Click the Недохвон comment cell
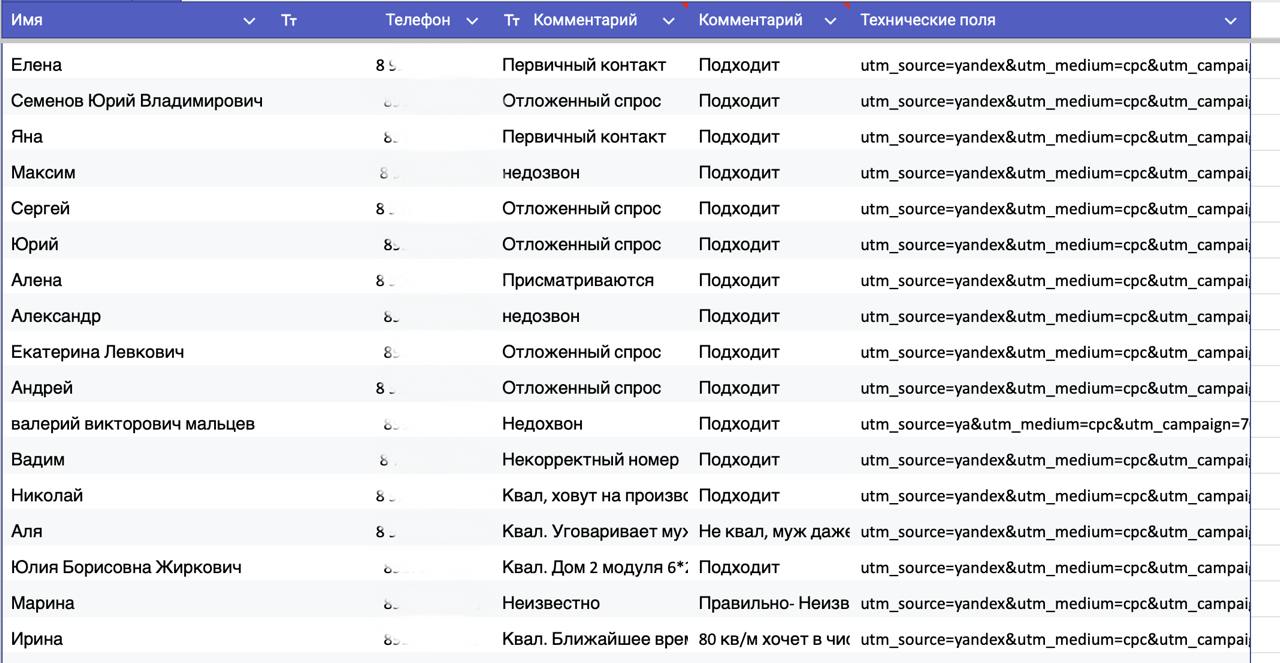1280x663 pixels. [542, 424]
